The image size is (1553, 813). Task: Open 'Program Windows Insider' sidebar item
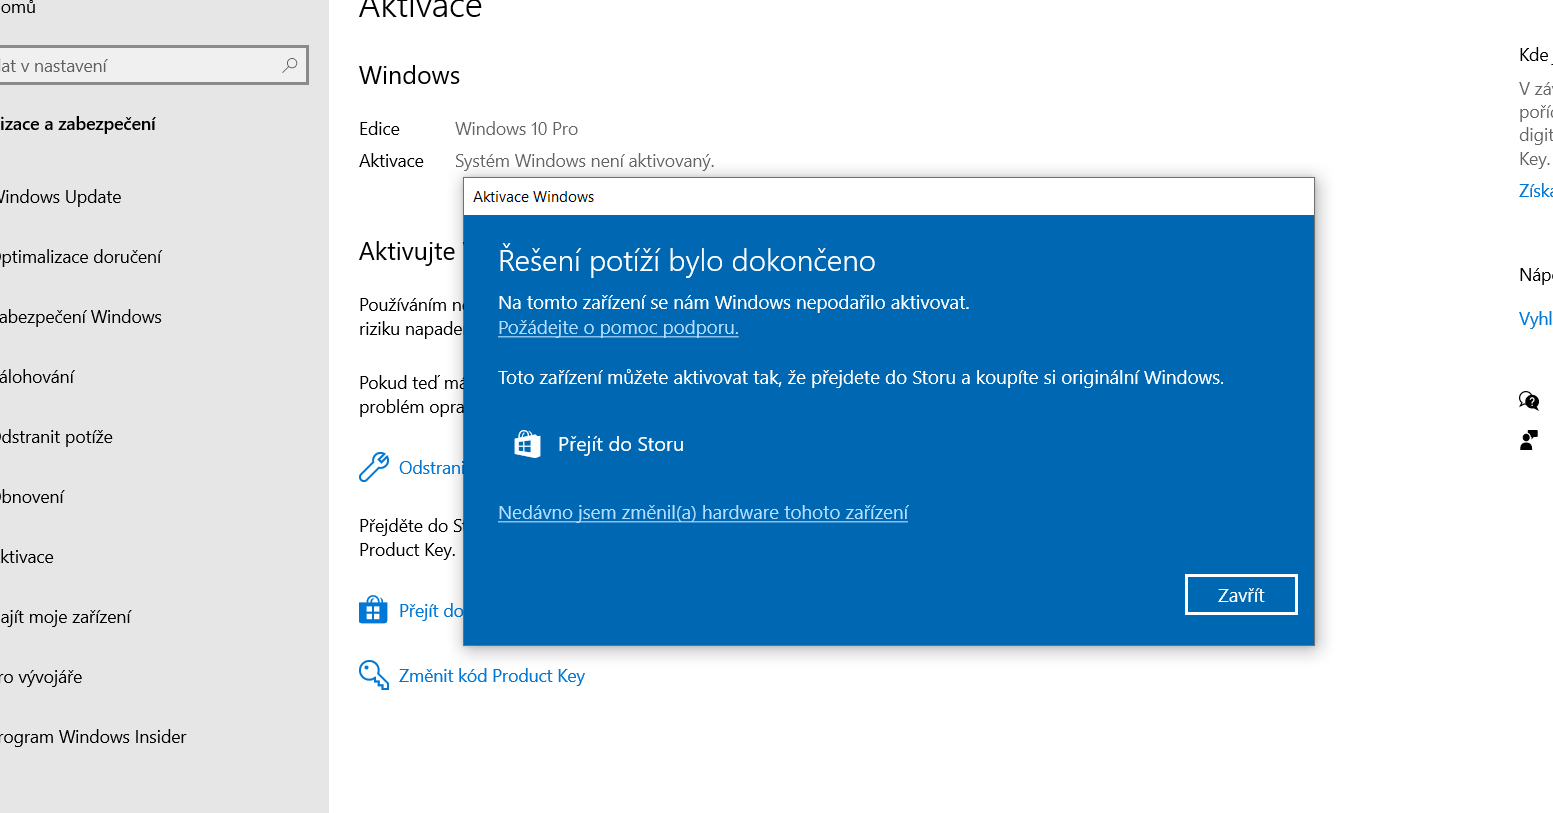[93, 737]
